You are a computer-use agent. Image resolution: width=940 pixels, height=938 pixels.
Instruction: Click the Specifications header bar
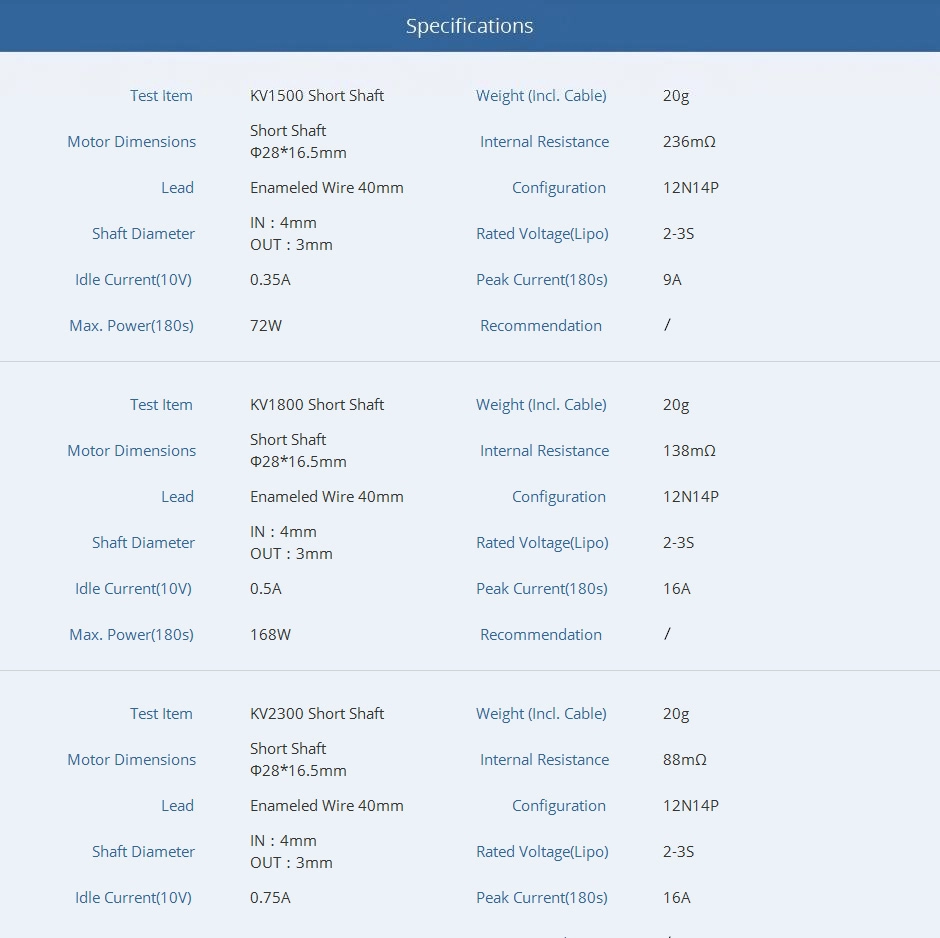(x=469, y=26)
